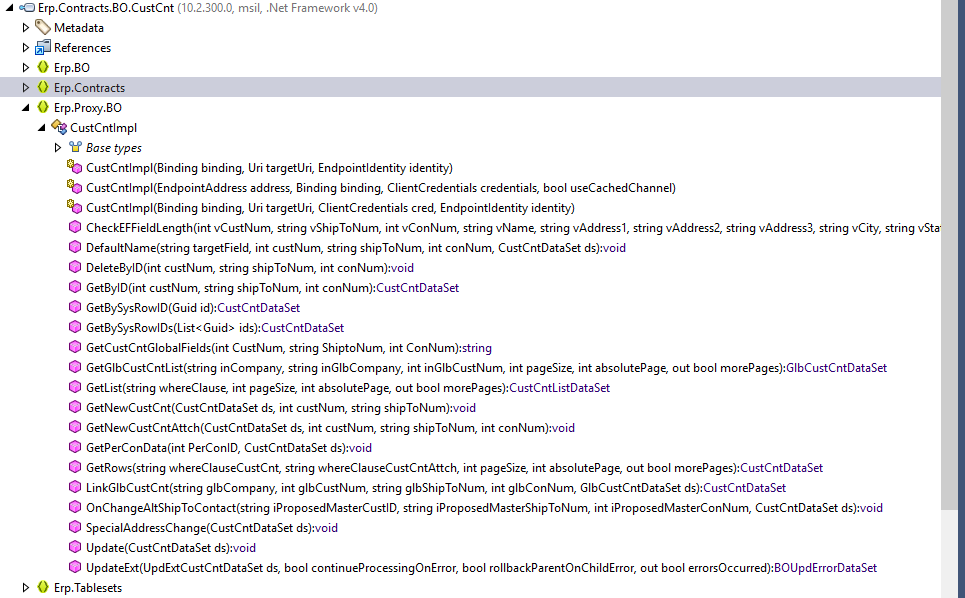
Task: Click the method icon beside GetBySysRowIDs
Action: point(75,327)
